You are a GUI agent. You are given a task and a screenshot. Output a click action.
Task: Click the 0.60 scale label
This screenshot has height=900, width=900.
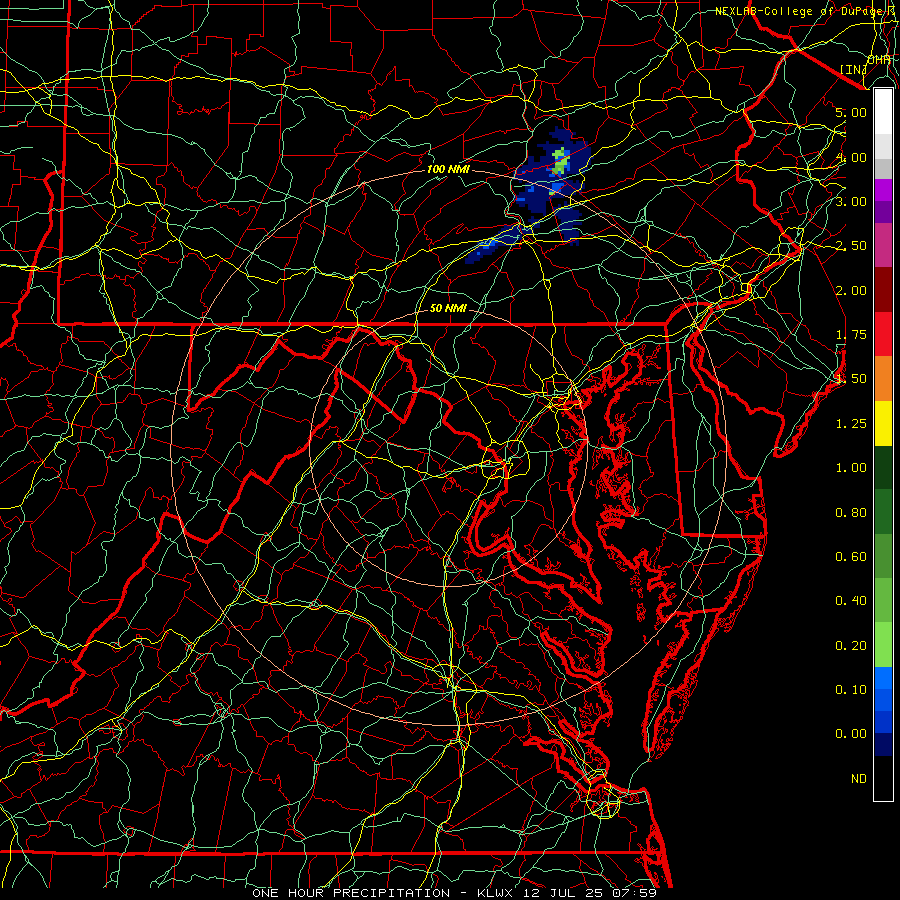click(x=851, y=557)
